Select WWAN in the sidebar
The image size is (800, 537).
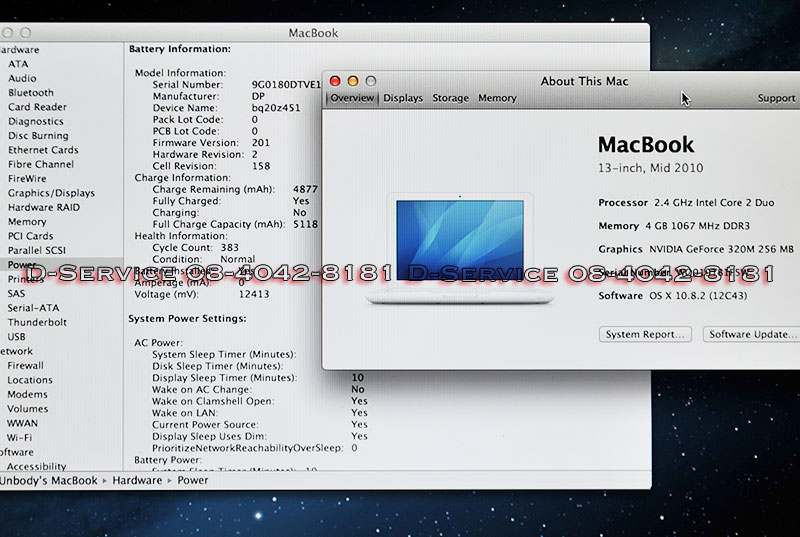pos(22,423)
